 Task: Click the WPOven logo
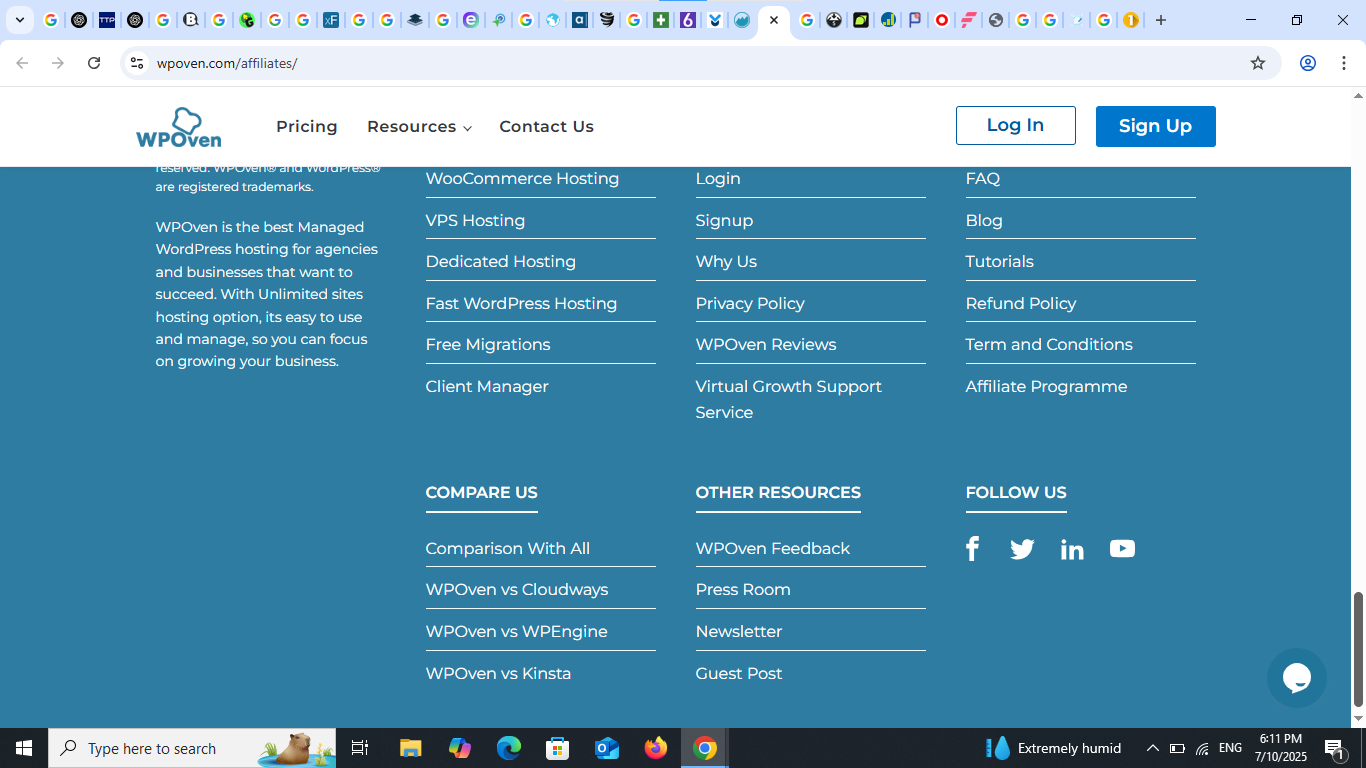pos(179,127)
